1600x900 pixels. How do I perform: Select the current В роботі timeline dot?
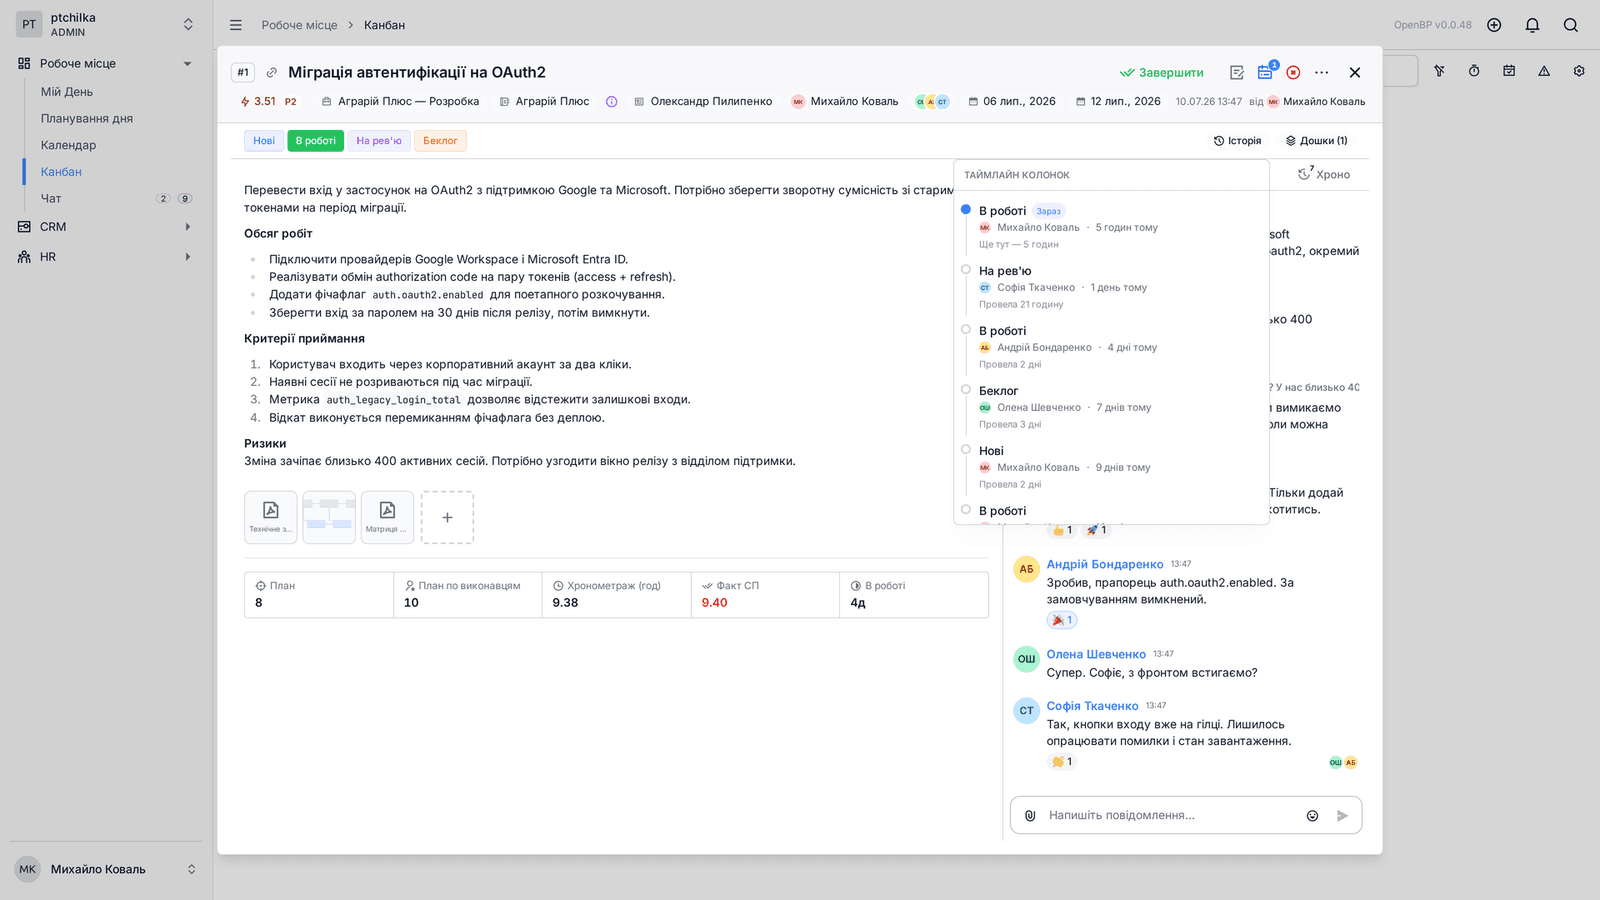coord(966,209)
